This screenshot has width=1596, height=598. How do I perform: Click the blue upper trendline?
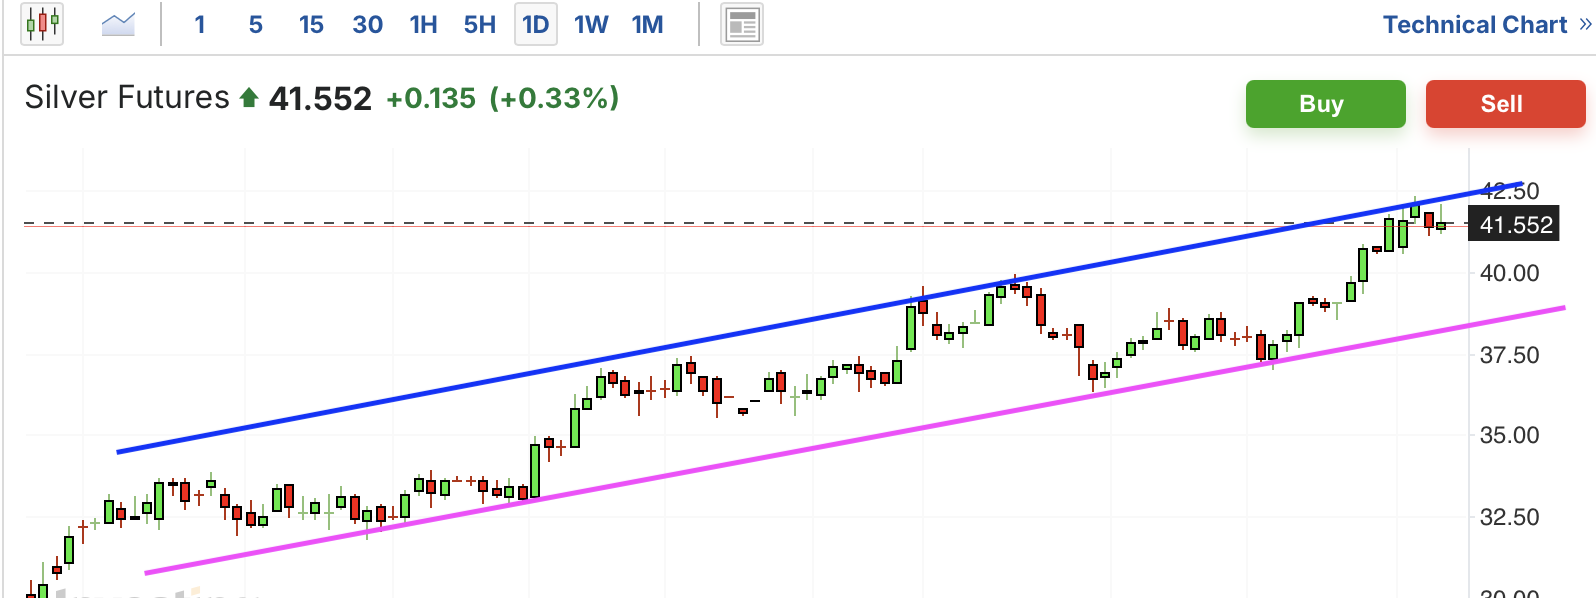820,318
